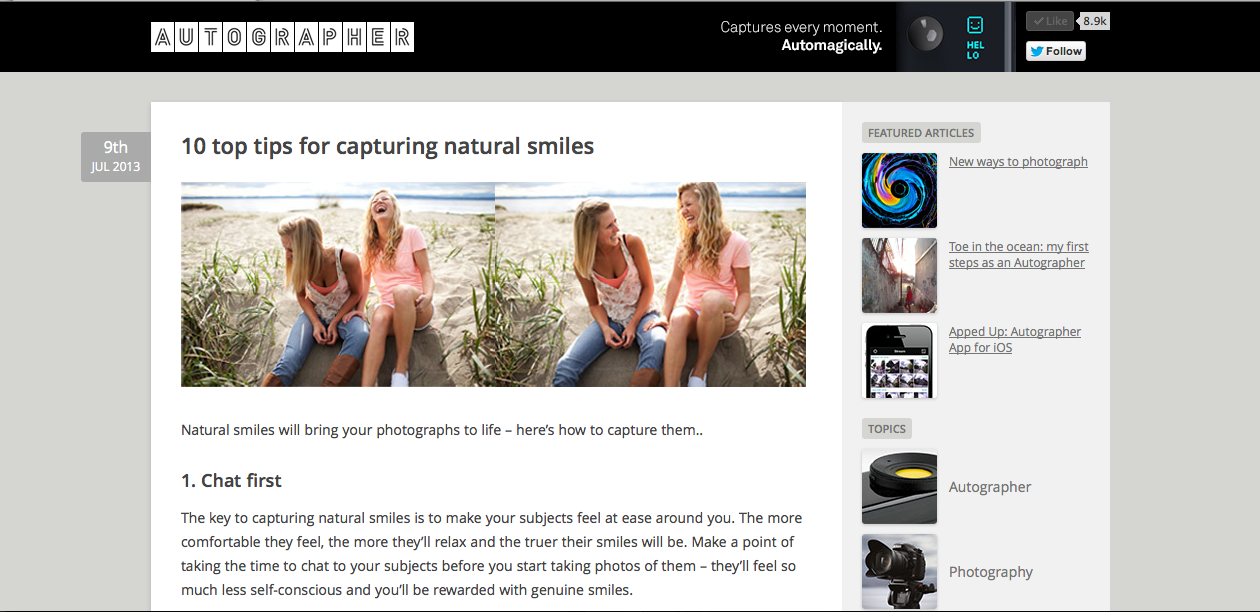Click the 'Captures every moment. Automagically.' tagline
Viewport: 1260px width, 612px height.
(x=801, y=36)
